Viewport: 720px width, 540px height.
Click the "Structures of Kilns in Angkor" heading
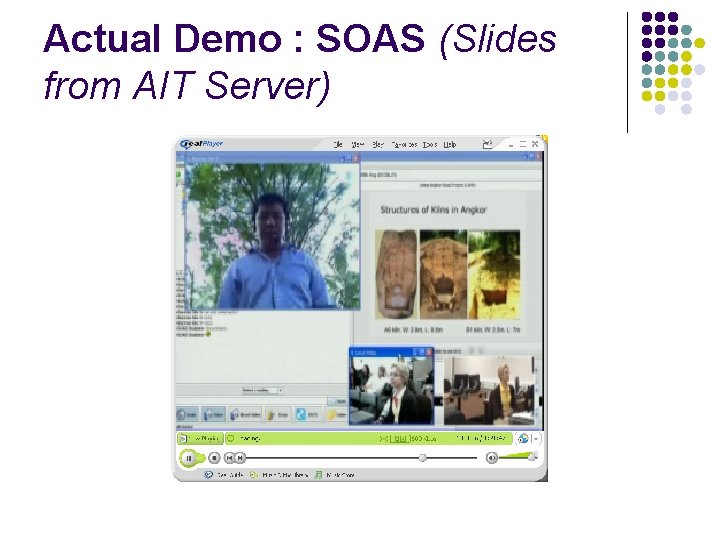coord(433,210)
